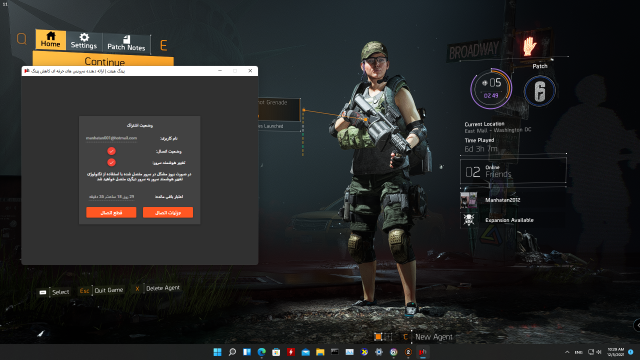Open network and volume quick settings
The width and height of the screenshot is (640, 360).
click(x=594, y=352)
